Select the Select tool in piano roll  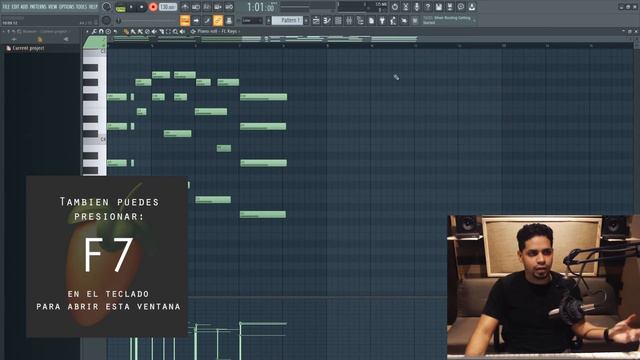168,31
